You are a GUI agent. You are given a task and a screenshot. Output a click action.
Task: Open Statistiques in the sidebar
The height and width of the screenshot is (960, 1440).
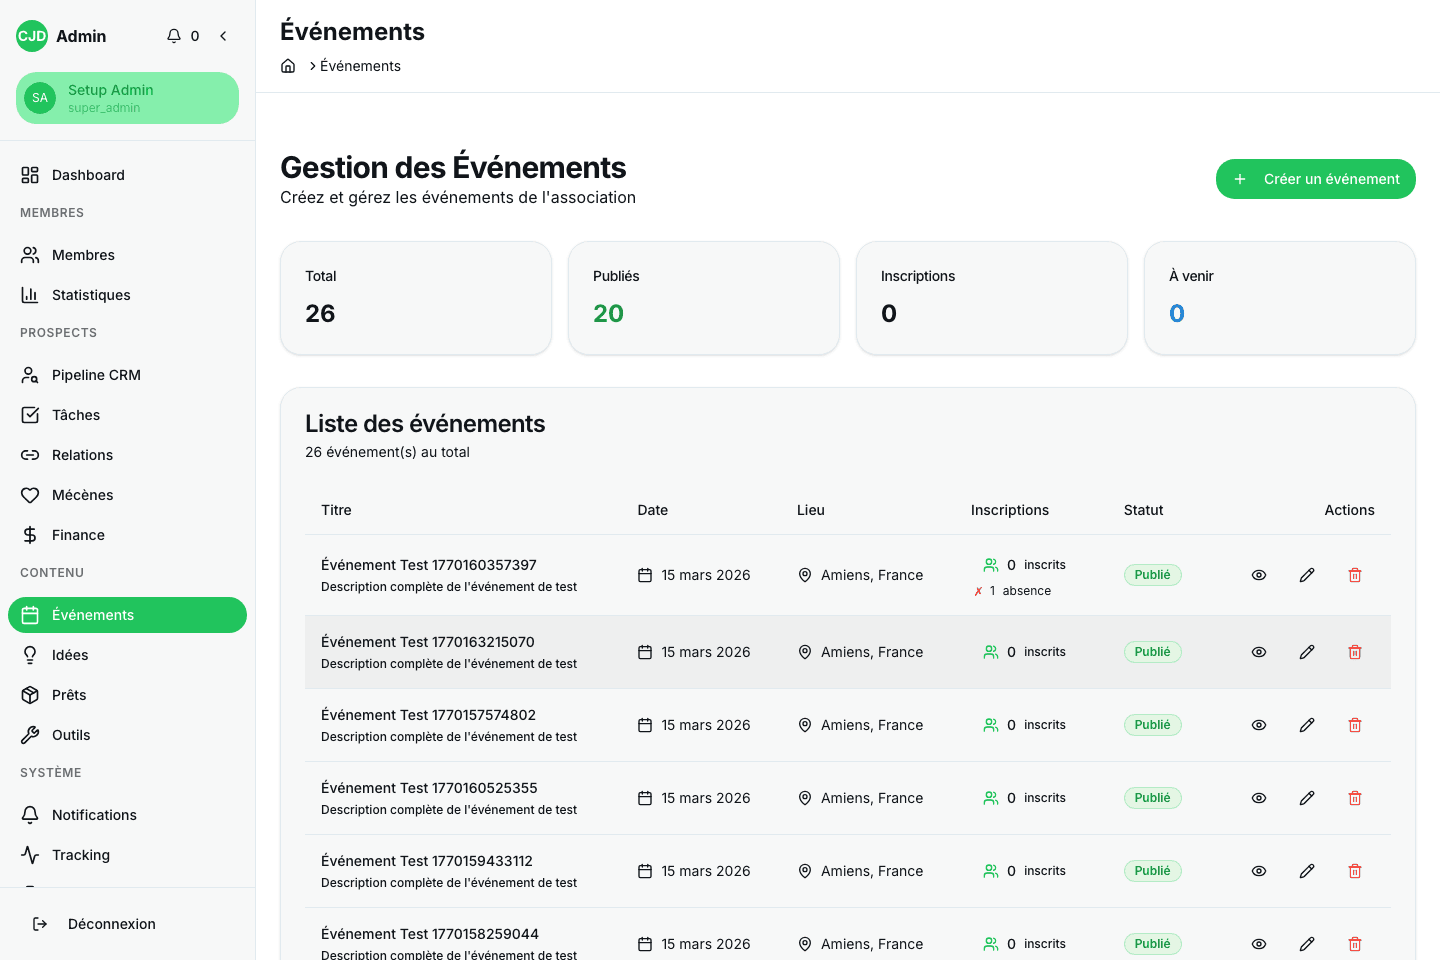127,295
